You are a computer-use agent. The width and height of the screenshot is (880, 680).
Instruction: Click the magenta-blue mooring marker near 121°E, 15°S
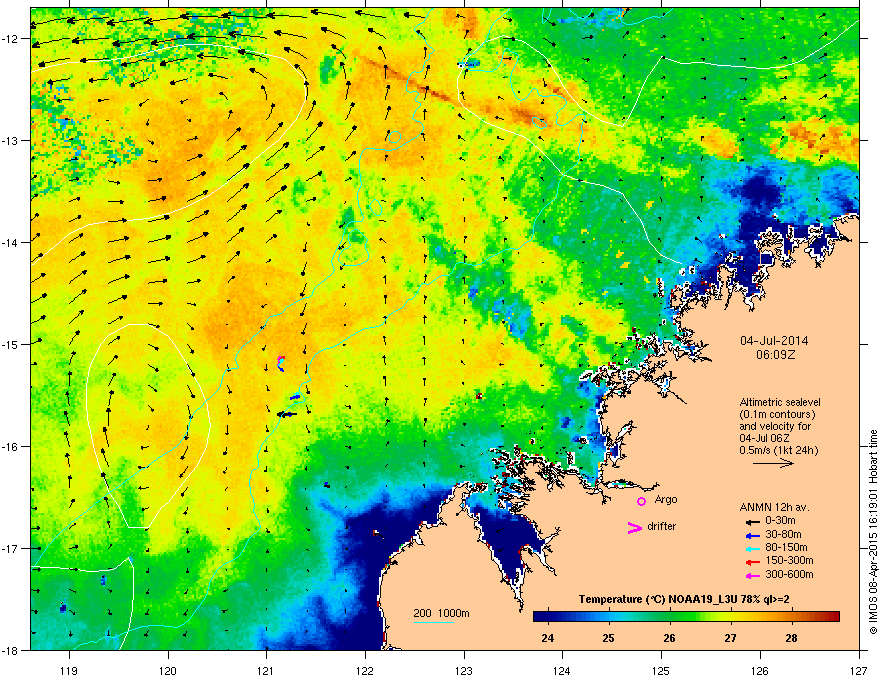(281, 363)
